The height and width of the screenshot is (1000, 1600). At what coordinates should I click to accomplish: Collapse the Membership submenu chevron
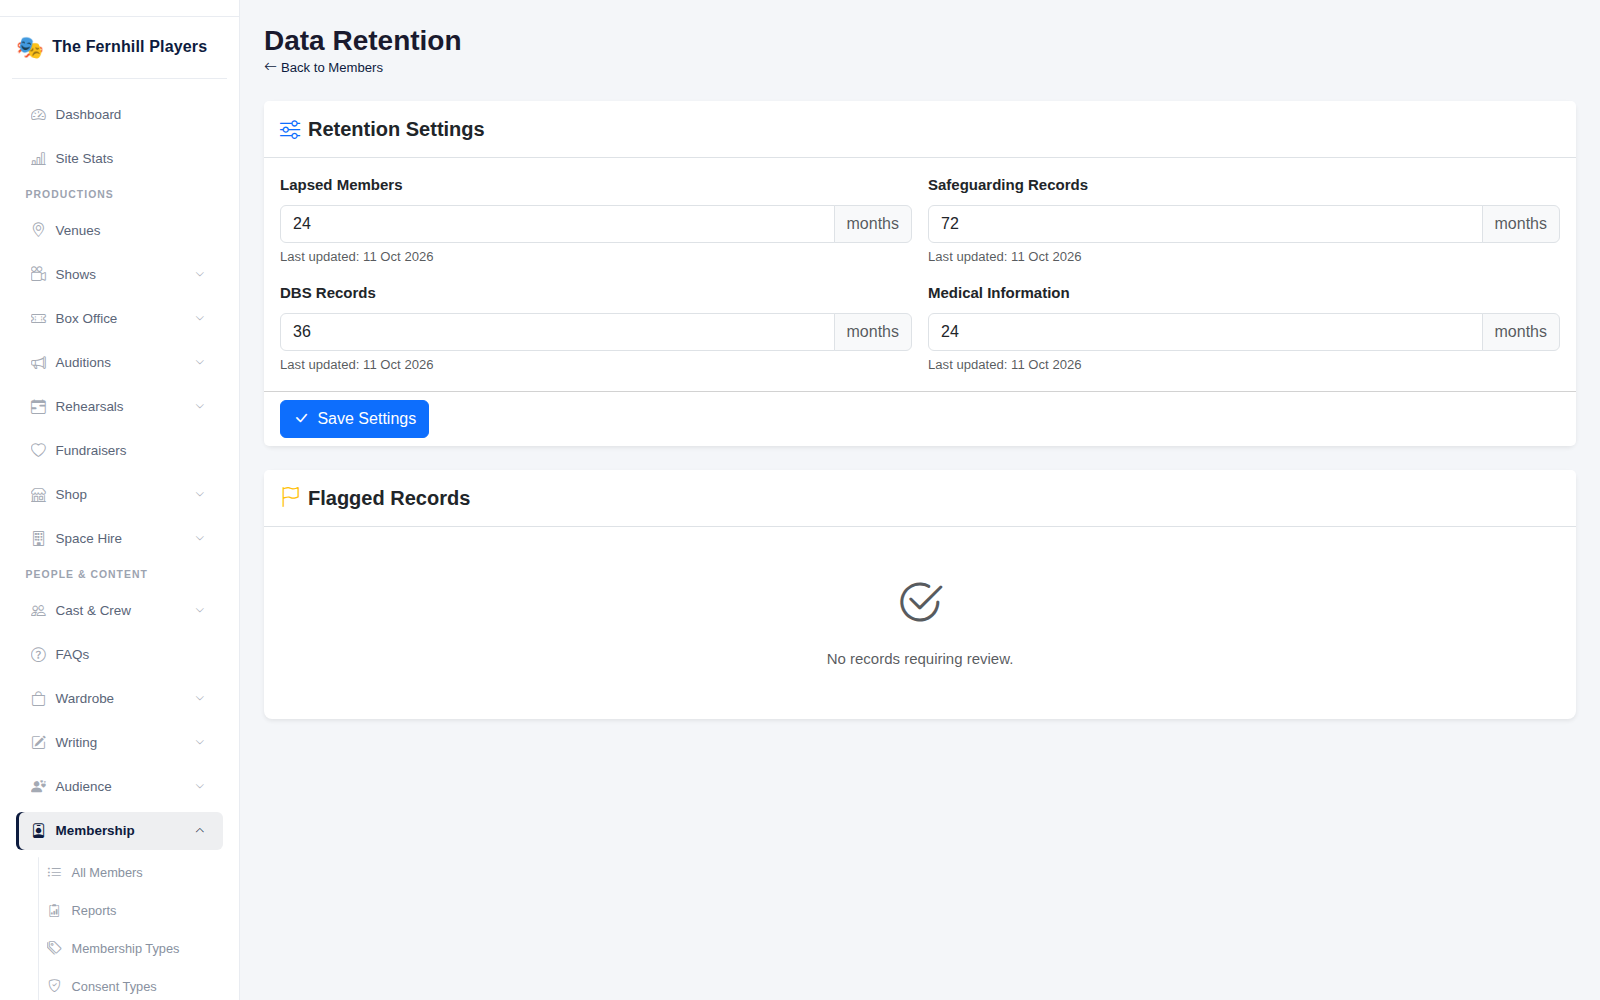tap(200, 831)
